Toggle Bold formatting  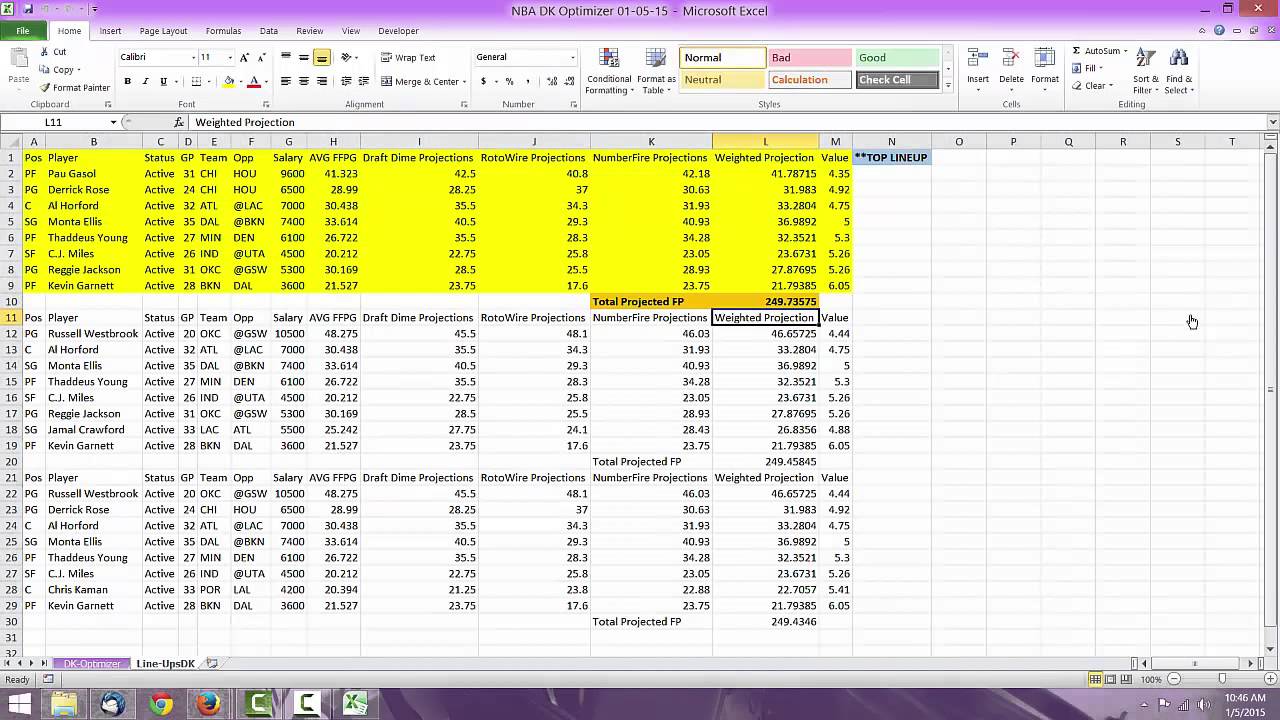pyautogui.click(x=127, y=81)
